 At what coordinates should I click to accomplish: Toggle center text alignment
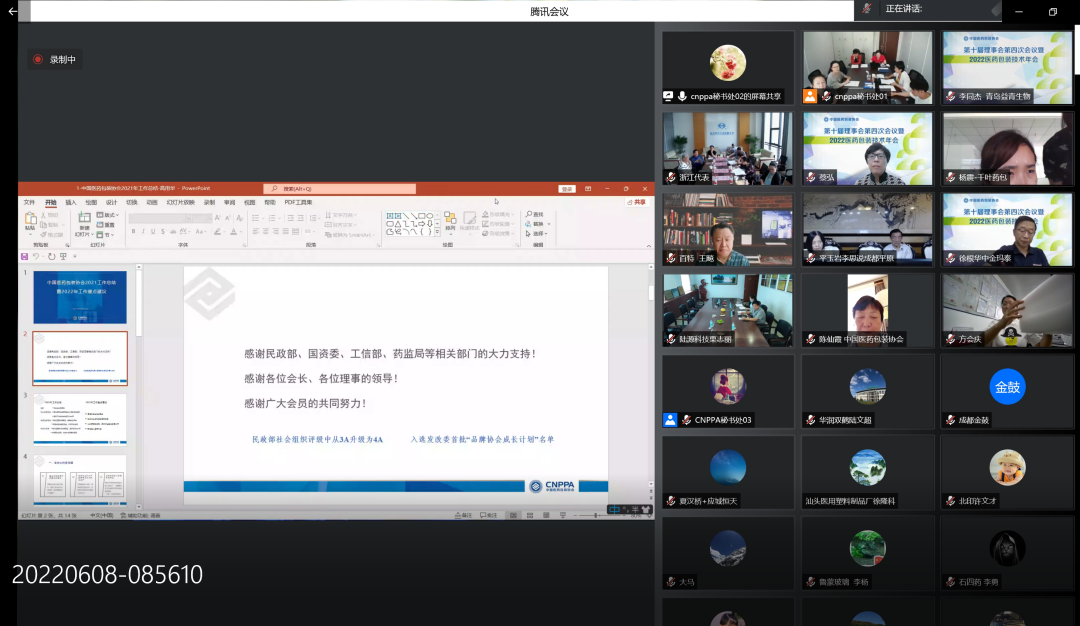[266, 231]
